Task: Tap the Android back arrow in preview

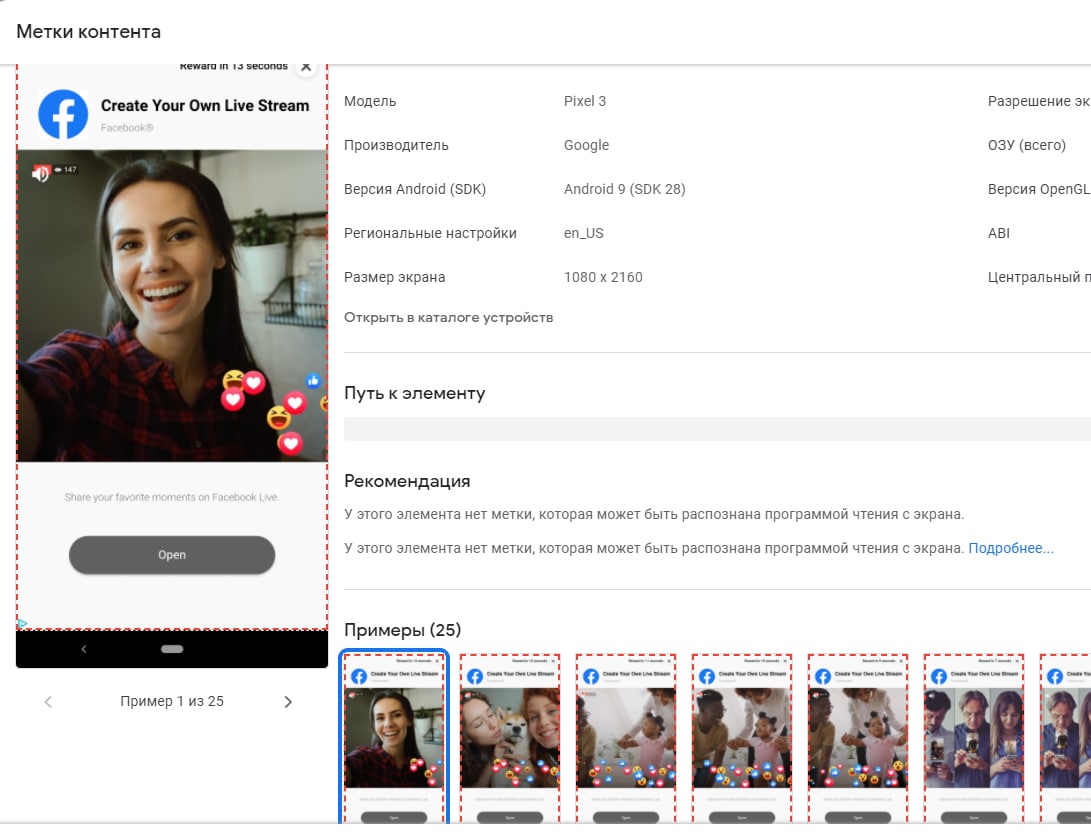Action: [83, 649]
